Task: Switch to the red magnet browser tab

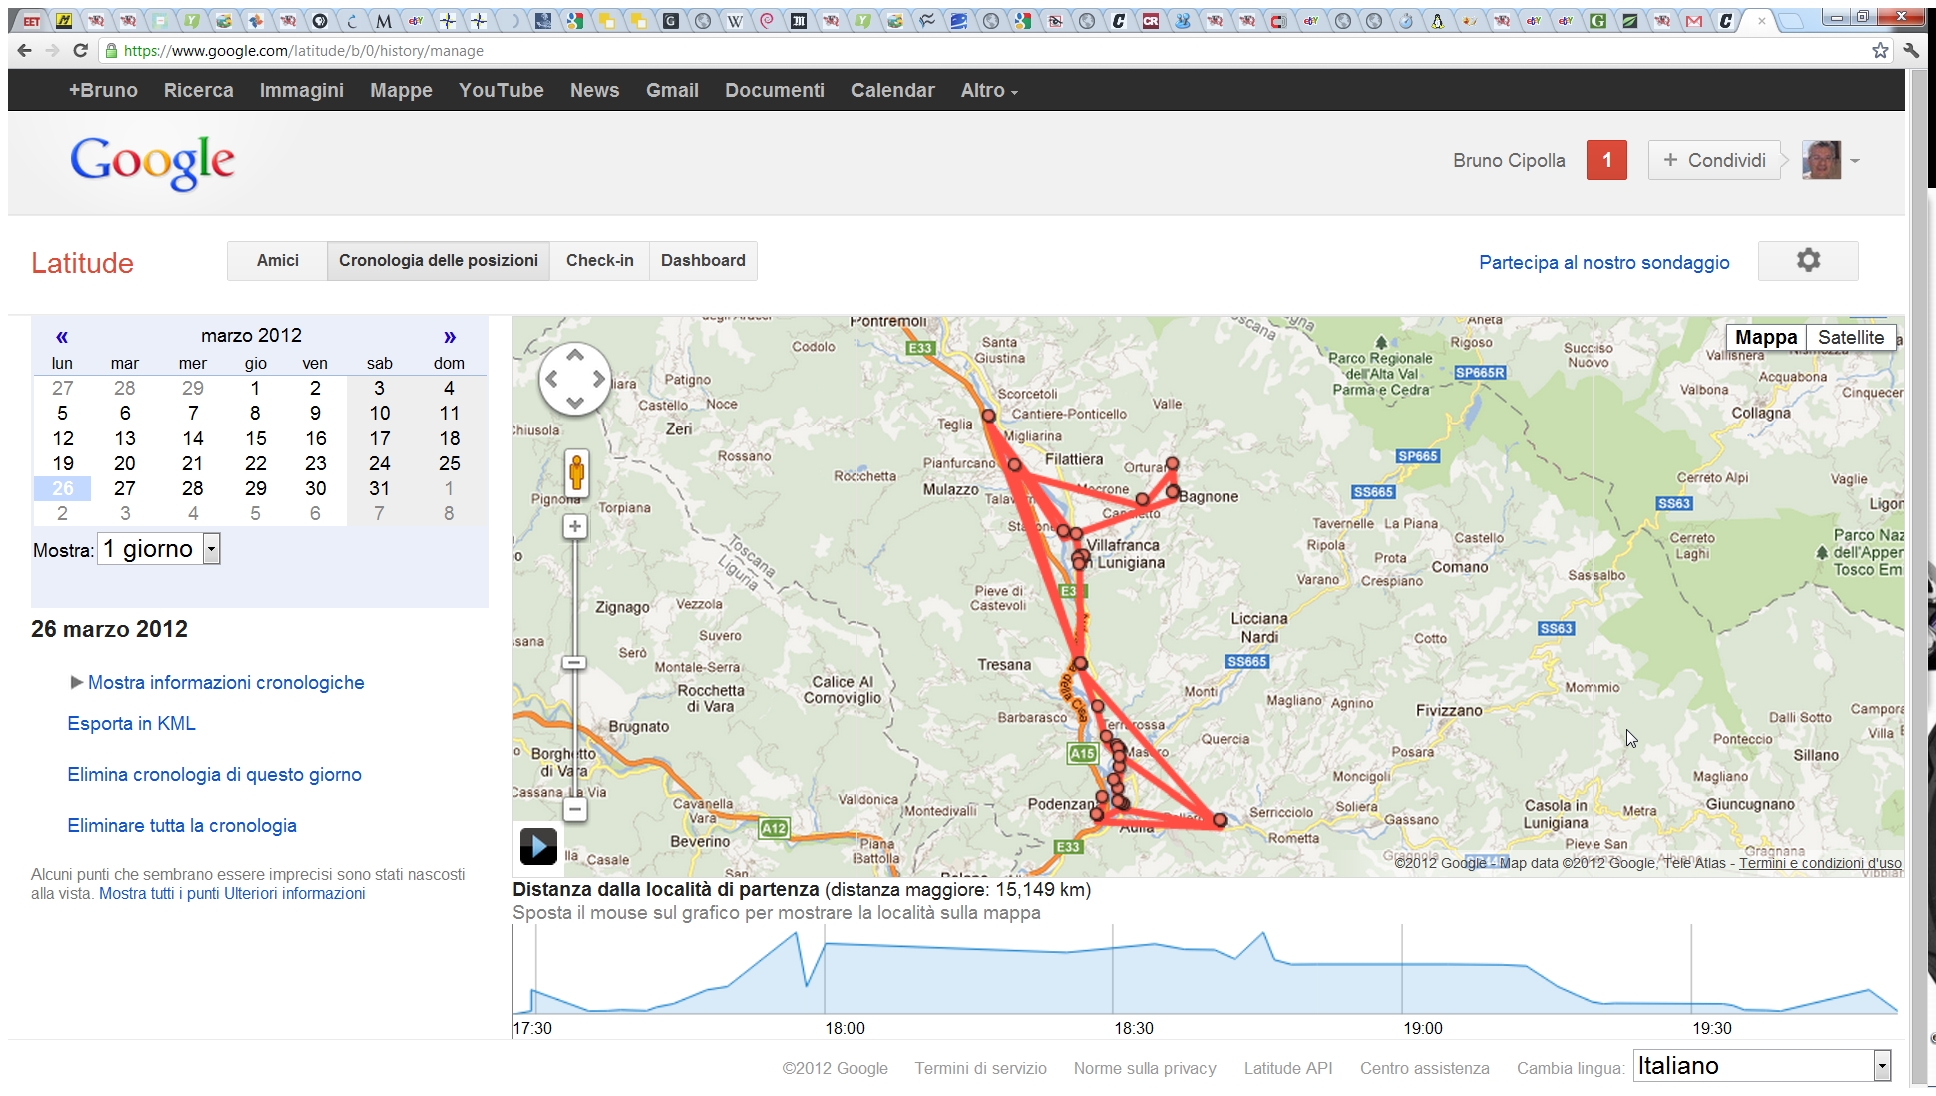Action: pos(1278,20)
